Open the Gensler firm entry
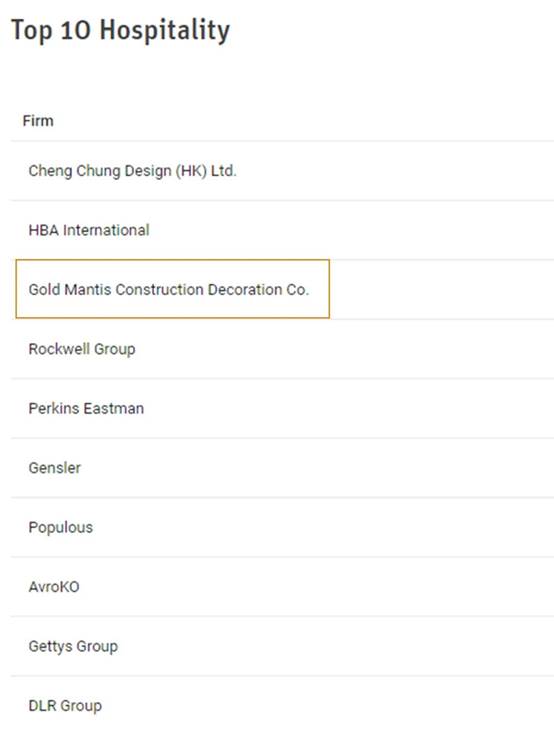The image size is (554, 737). [55, 468]
